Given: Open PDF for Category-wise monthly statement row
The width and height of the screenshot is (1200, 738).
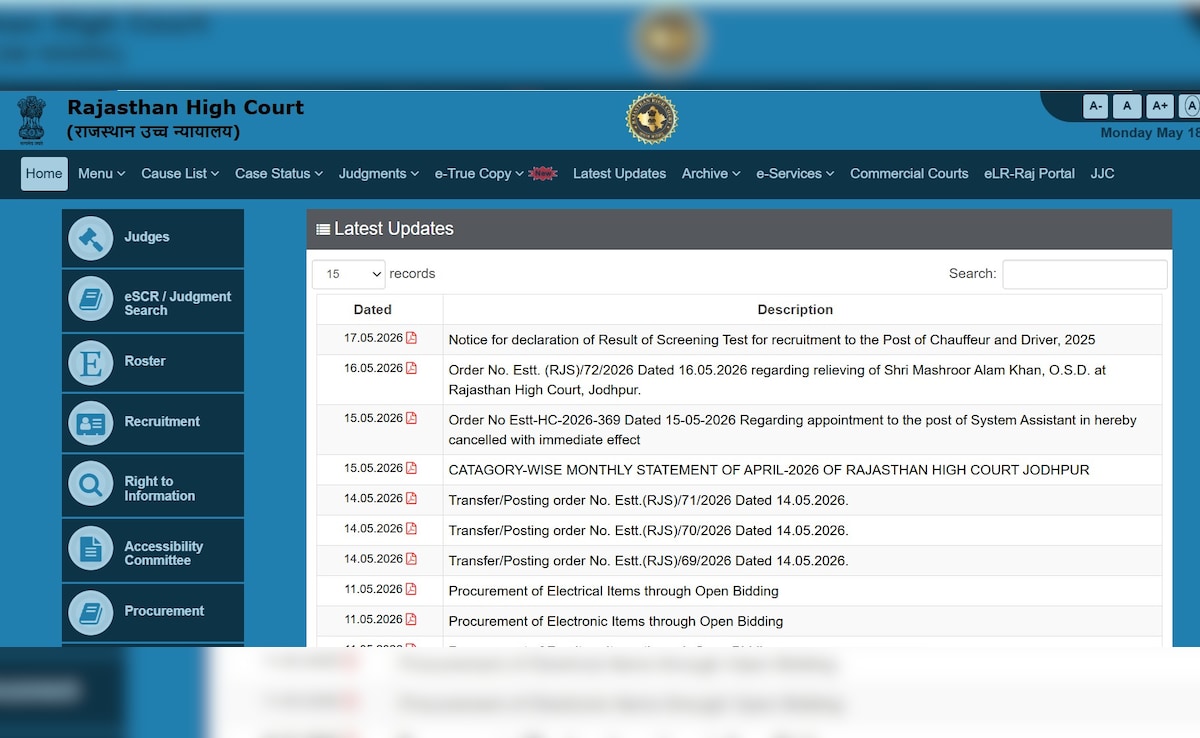Looking at the screenshot, I should coord(411,468).
